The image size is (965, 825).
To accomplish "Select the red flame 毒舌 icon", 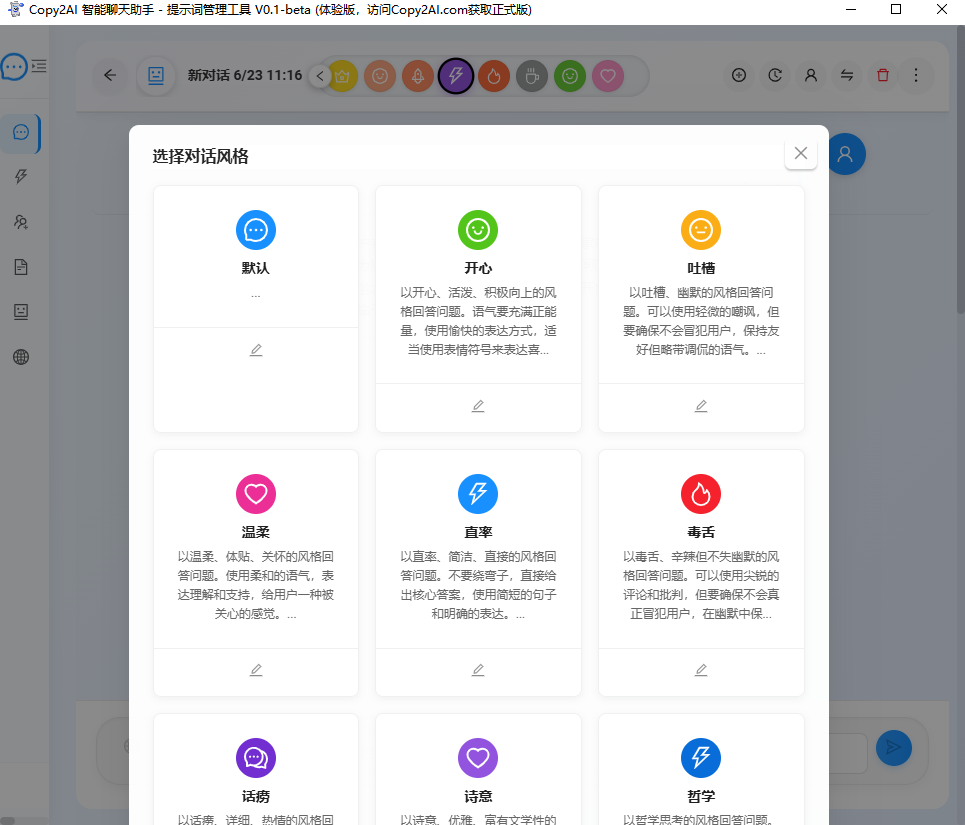I will click(x=701, y=494).
